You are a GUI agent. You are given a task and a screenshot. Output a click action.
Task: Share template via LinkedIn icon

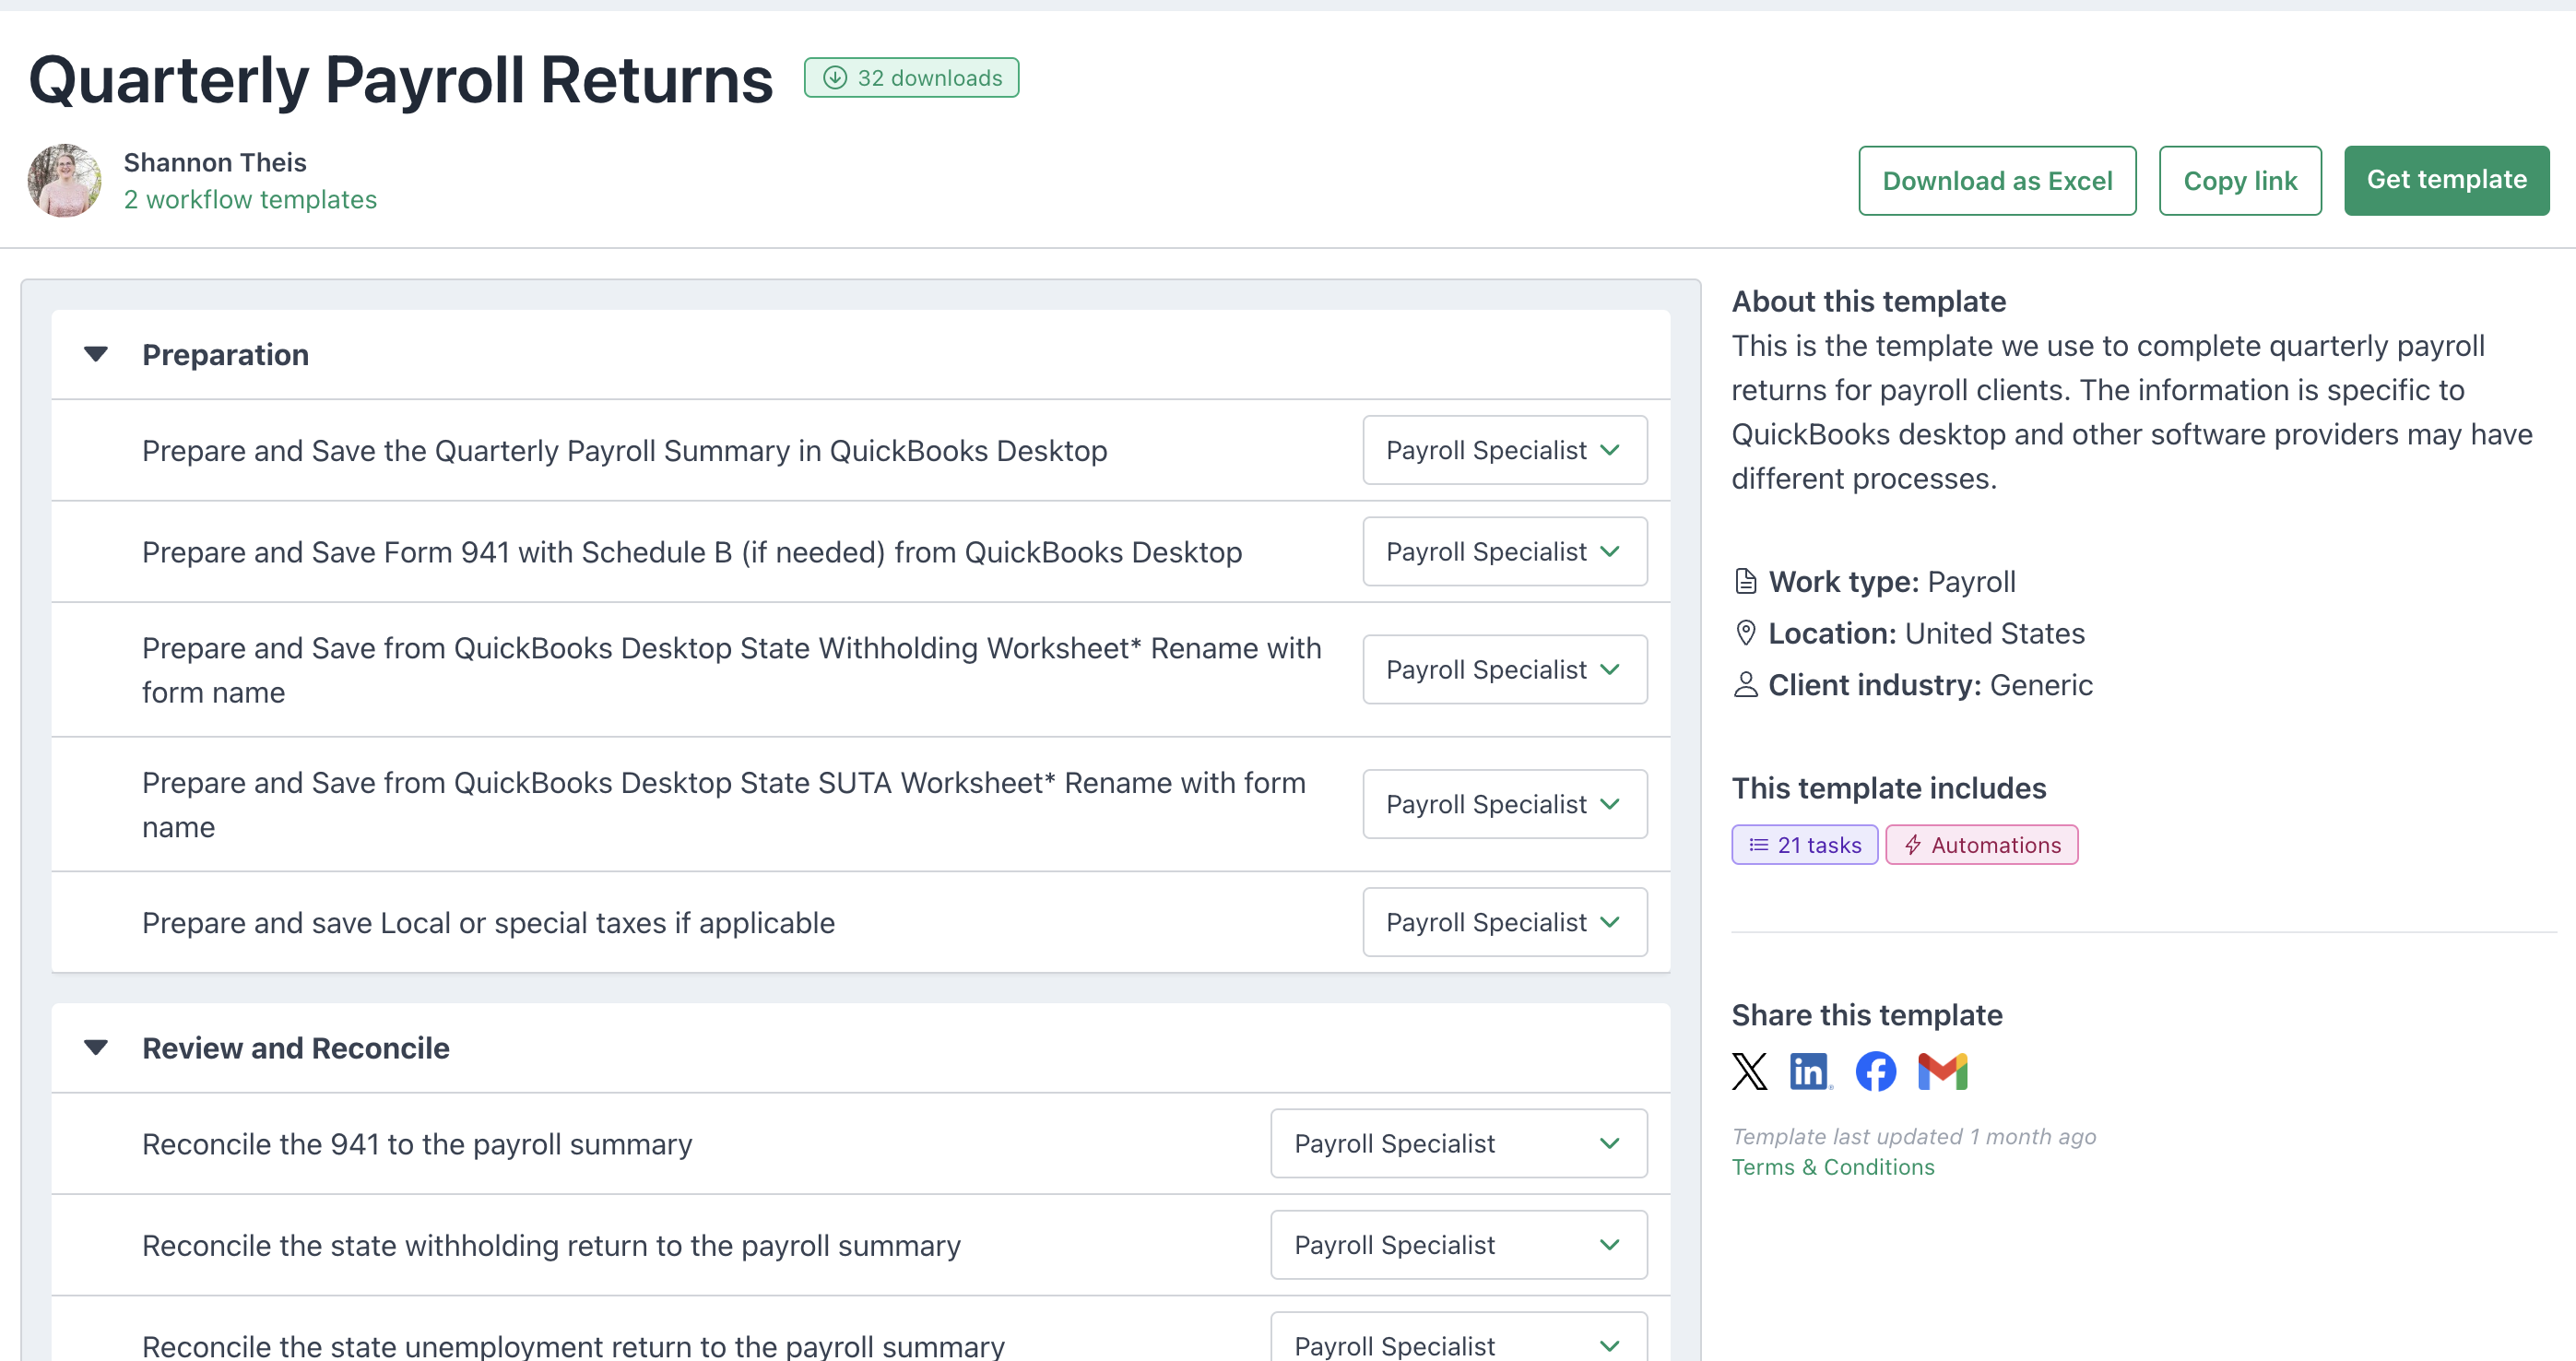click(x=1810, y=1071)
